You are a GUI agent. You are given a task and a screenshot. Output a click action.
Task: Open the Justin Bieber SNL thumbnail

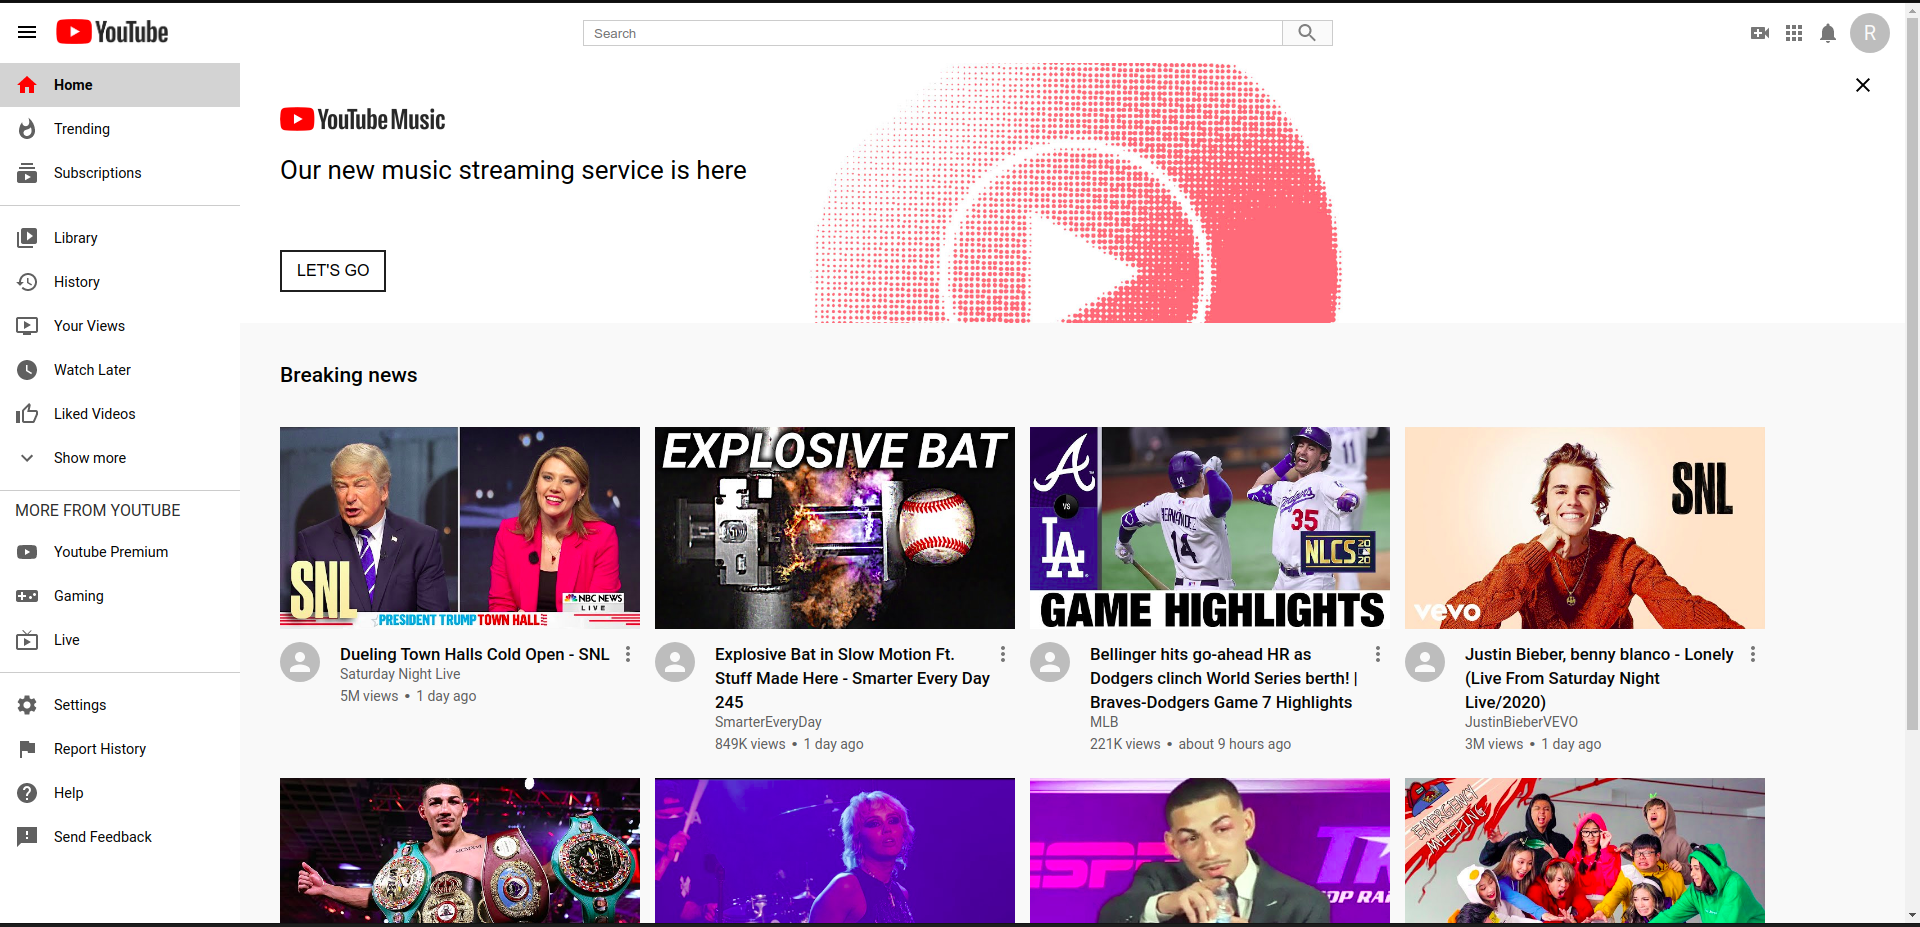point(1585,528)
